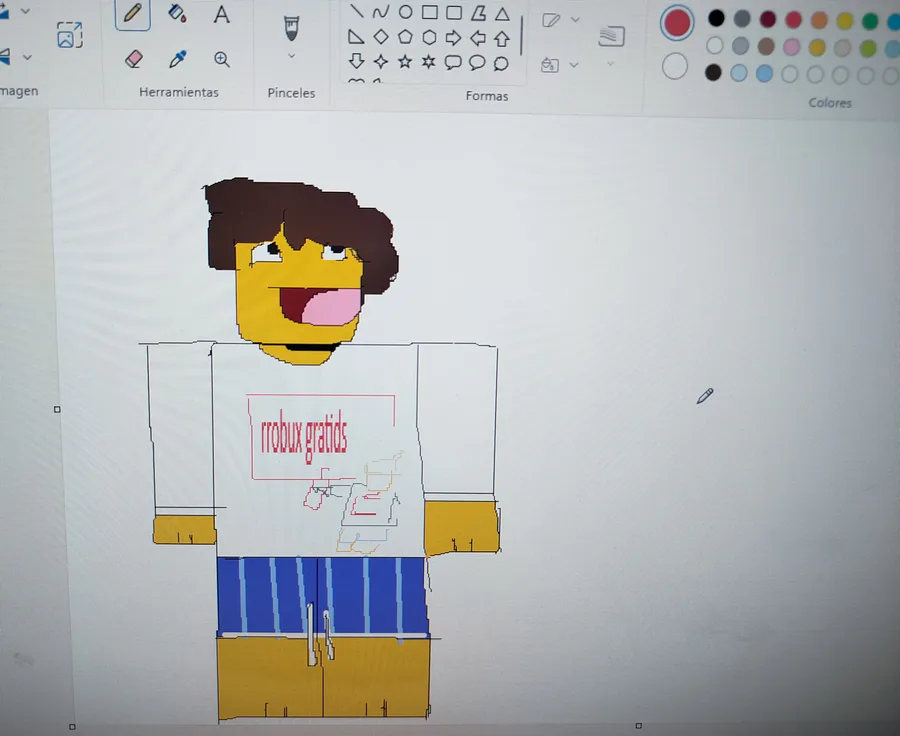The image size is (900, 736).
Task: Choose the Triangle shape
Action: (x=502, y=14)
